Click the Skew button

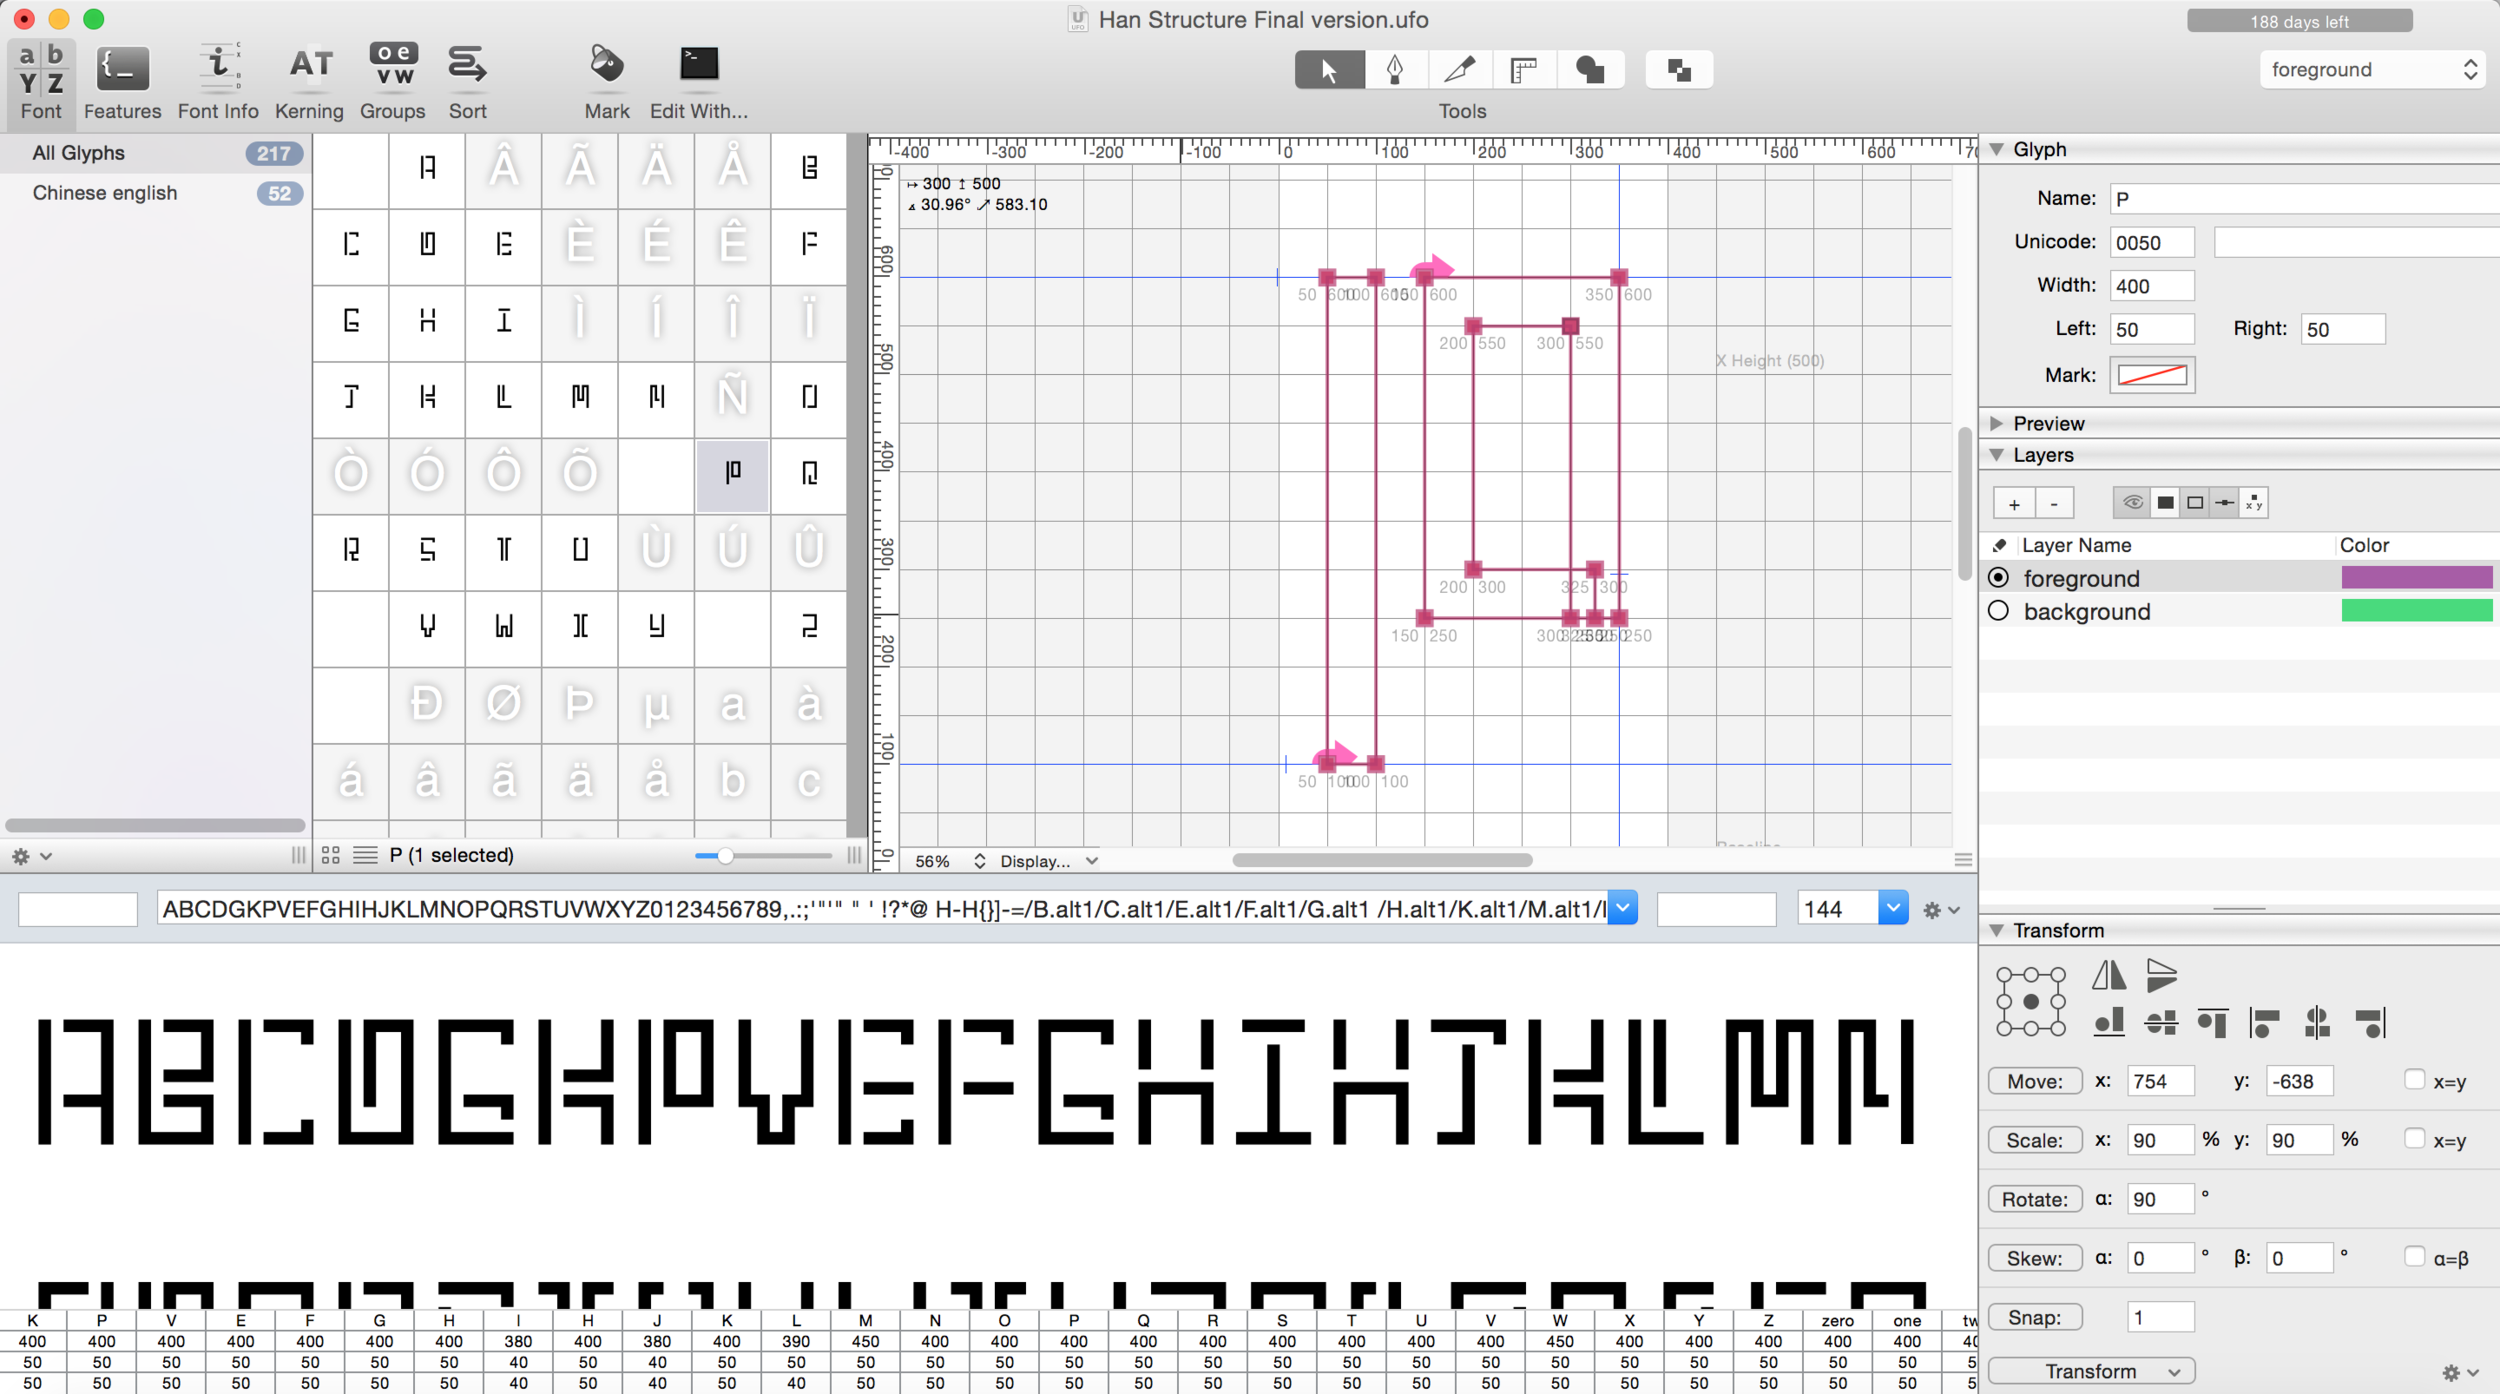tap(2035, 1258)
